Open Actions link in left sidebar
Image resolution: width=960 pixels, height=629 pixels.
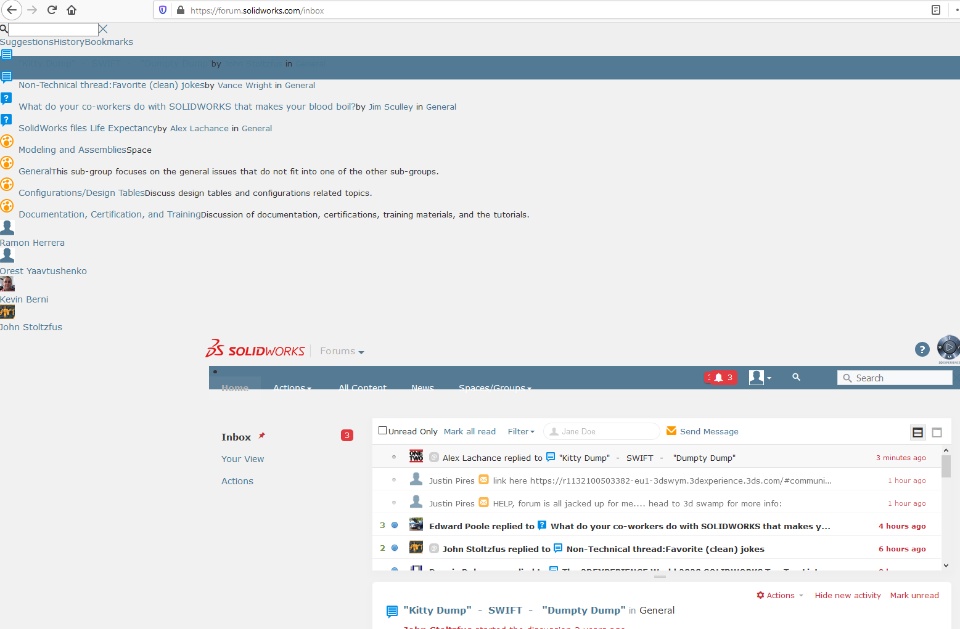[x=237, y=481]
